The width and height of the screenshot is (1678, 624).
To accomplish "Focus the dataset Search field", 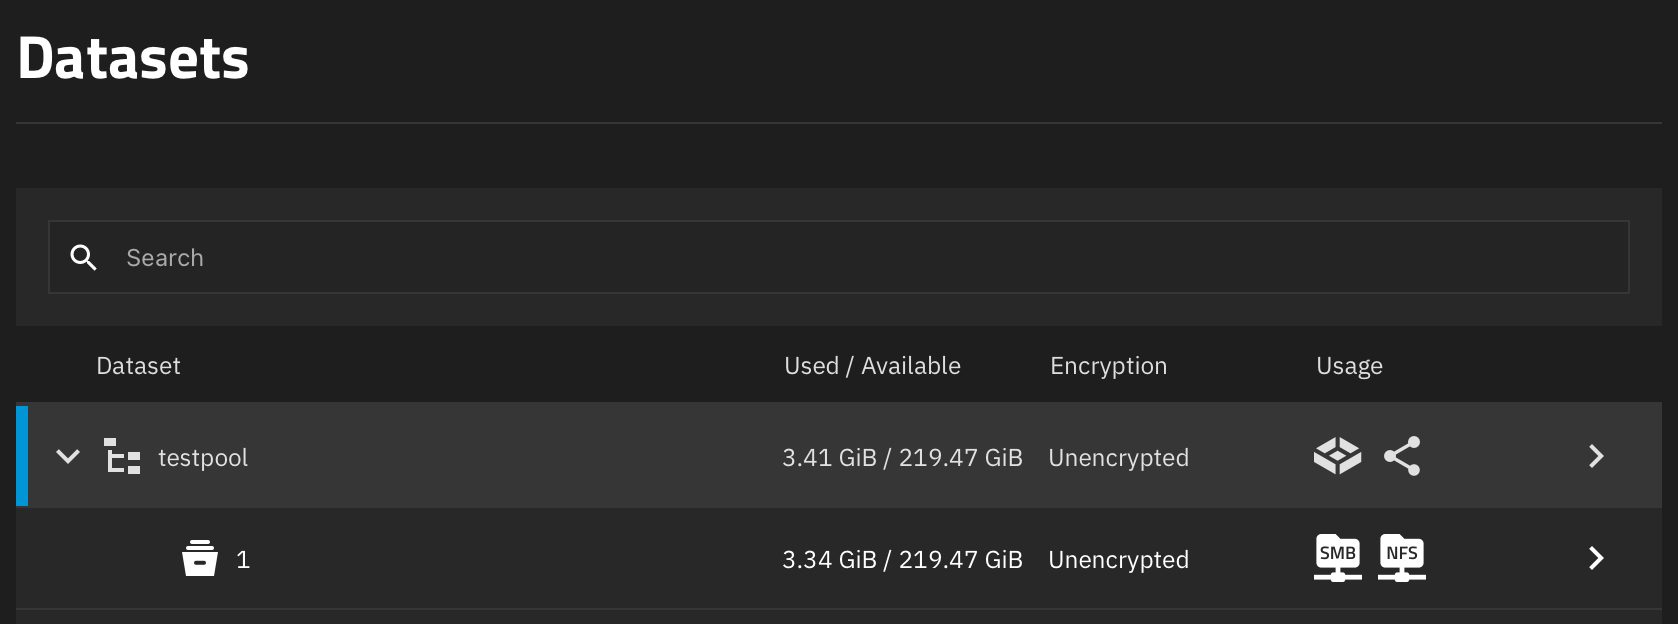I will tap(860, 258).
